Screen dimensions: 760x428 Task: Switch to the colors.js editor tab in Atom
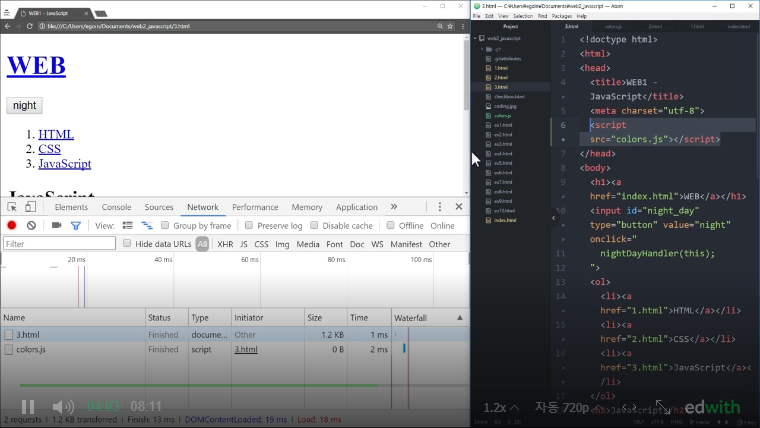613,26
